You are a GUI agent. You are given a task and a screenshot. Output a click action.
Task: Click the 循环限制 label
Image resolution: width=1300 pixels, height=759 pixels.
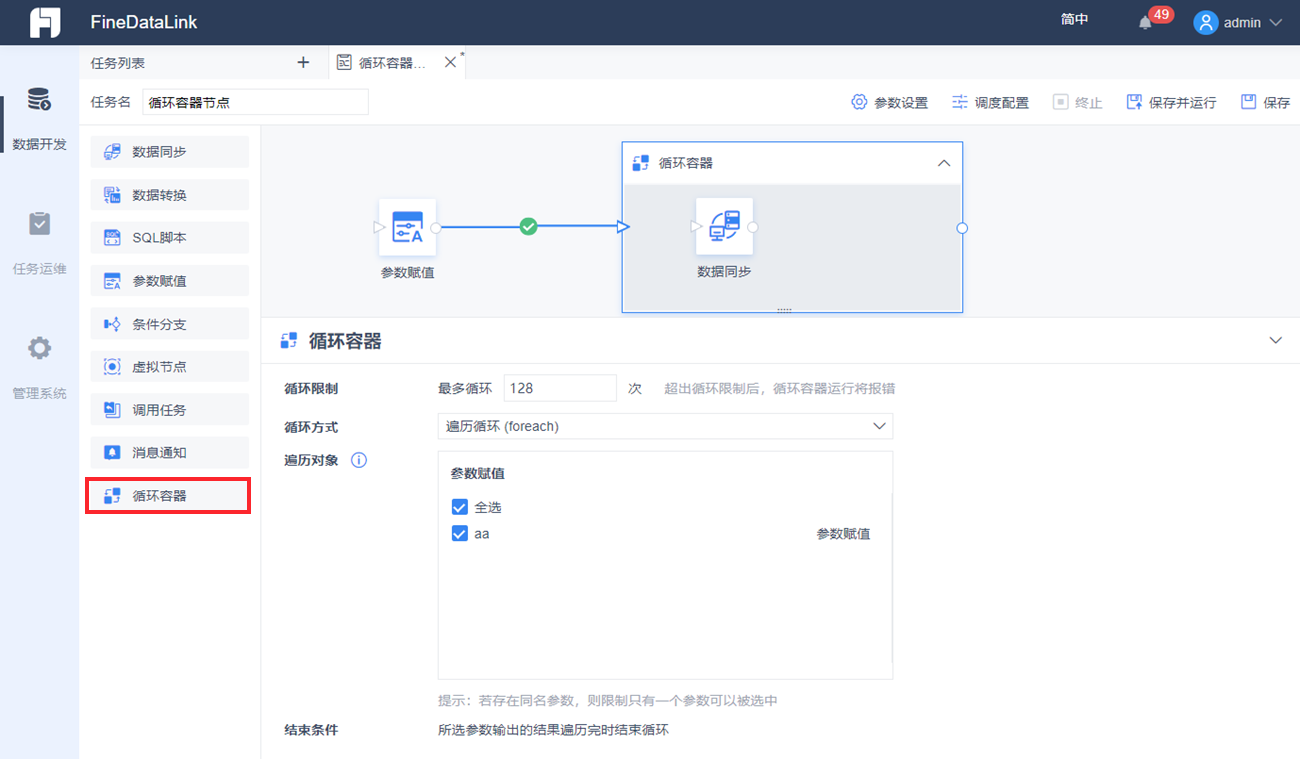point(311,388)
